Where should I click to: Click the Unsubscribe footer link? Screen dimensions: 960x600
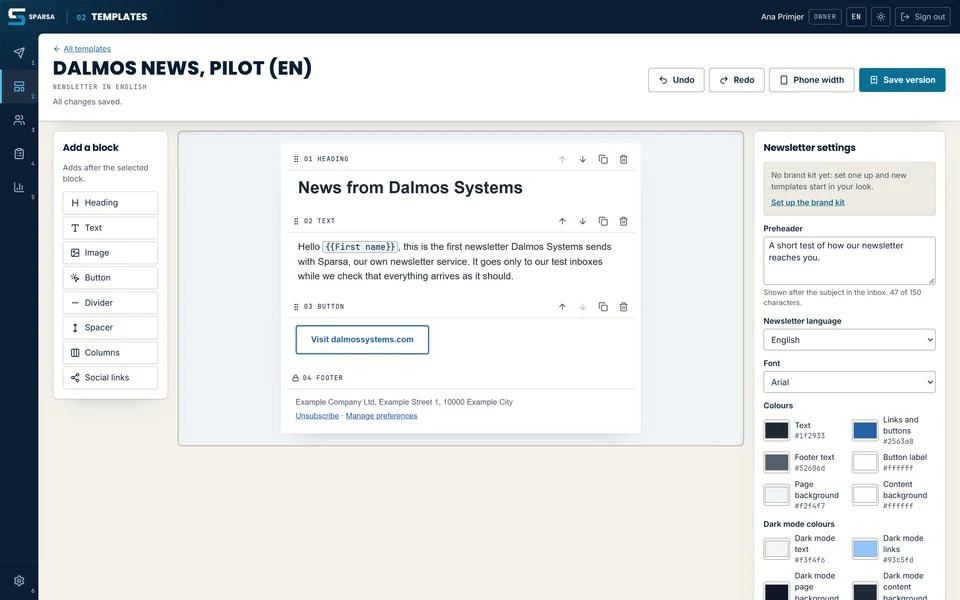(x=317, y=416)
